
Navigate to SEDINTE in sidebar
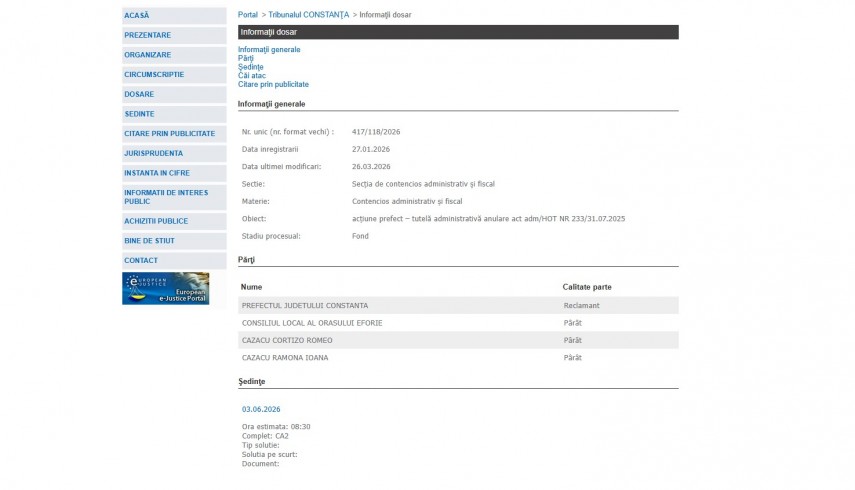click(139, 114)
